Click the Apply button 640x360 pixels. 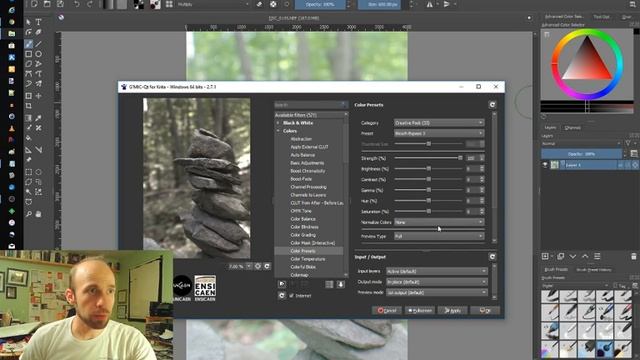coord(453,311)
